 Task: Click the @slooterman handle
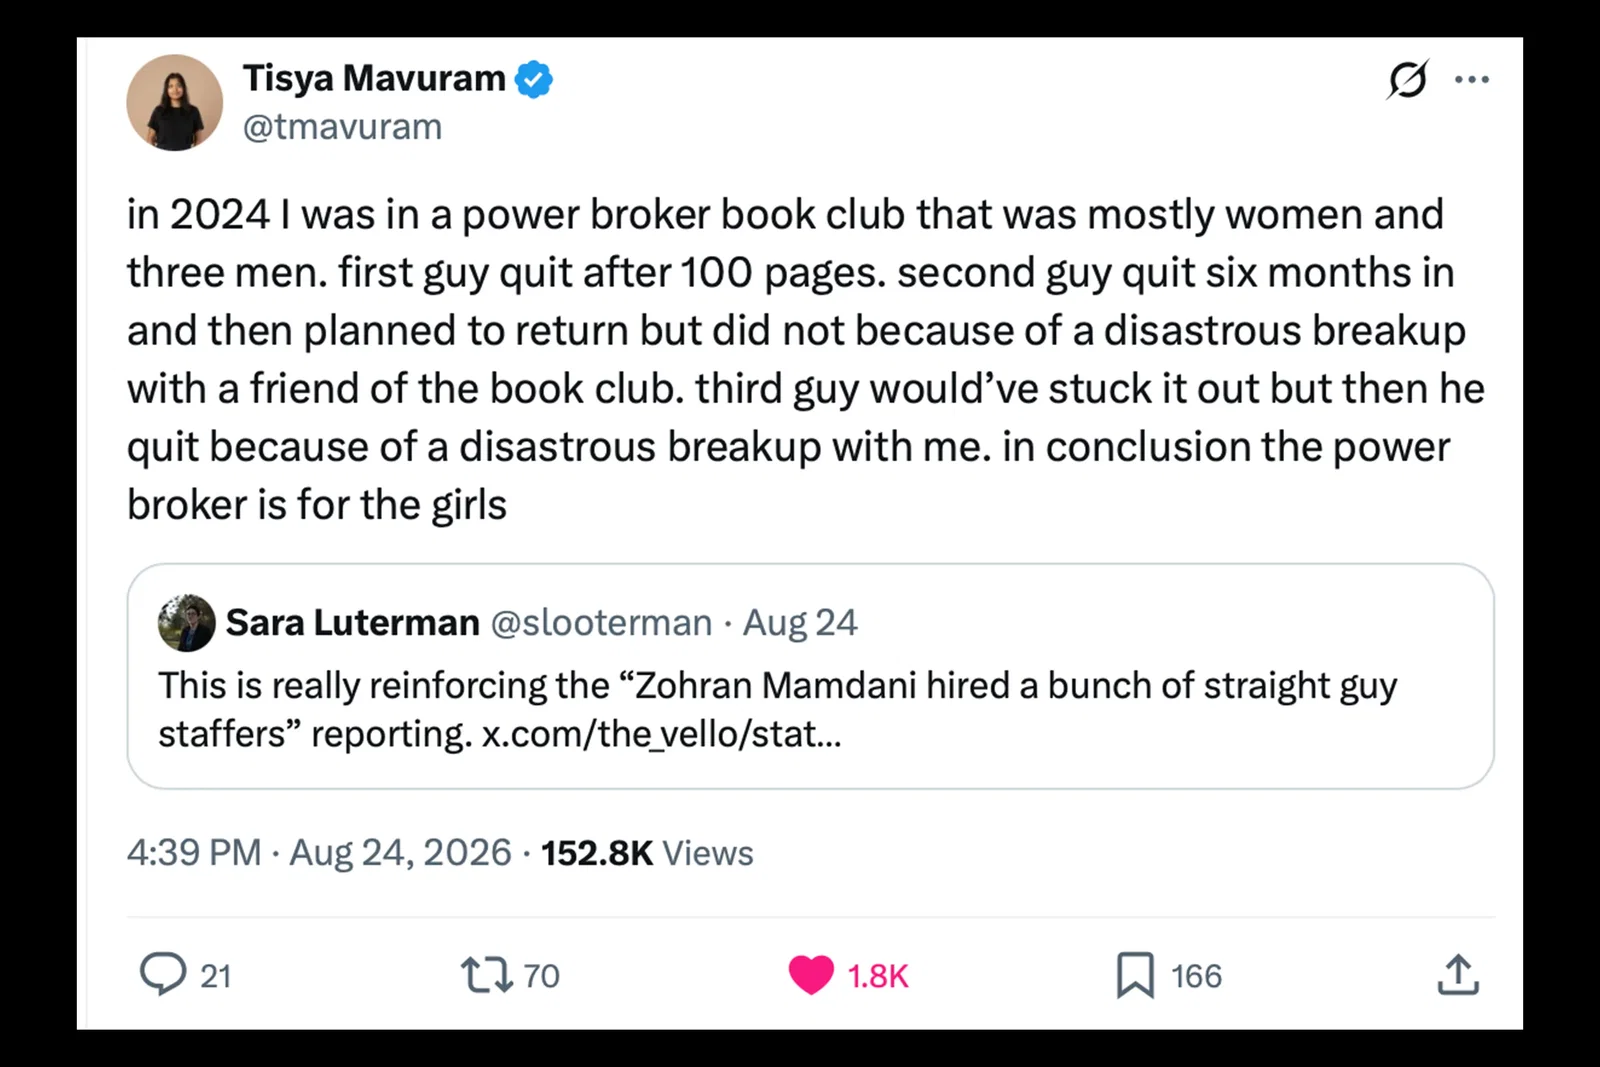tap(601, 622)
